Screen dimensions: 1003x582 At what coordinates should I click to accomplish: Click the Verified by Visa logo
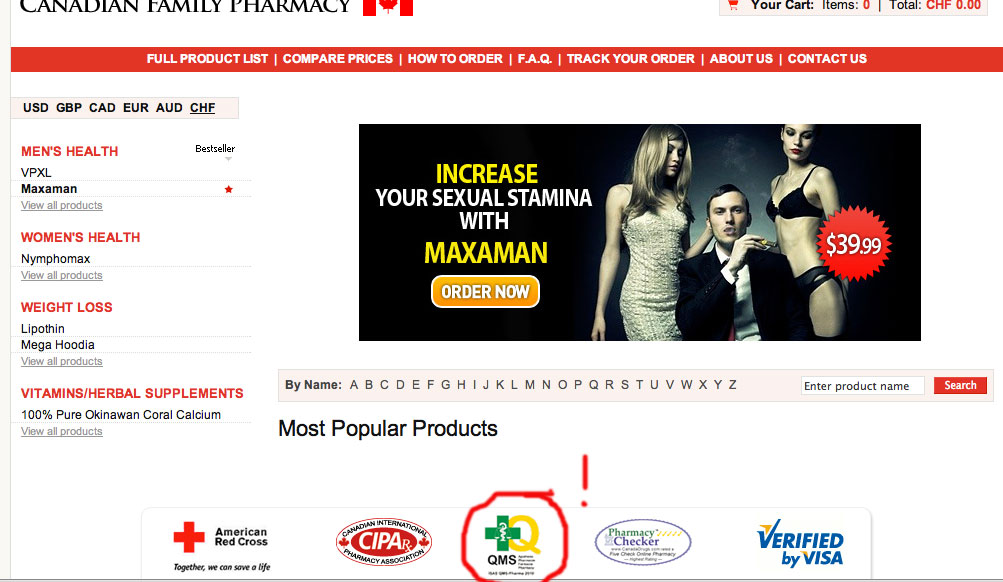[x=800, y=543]
